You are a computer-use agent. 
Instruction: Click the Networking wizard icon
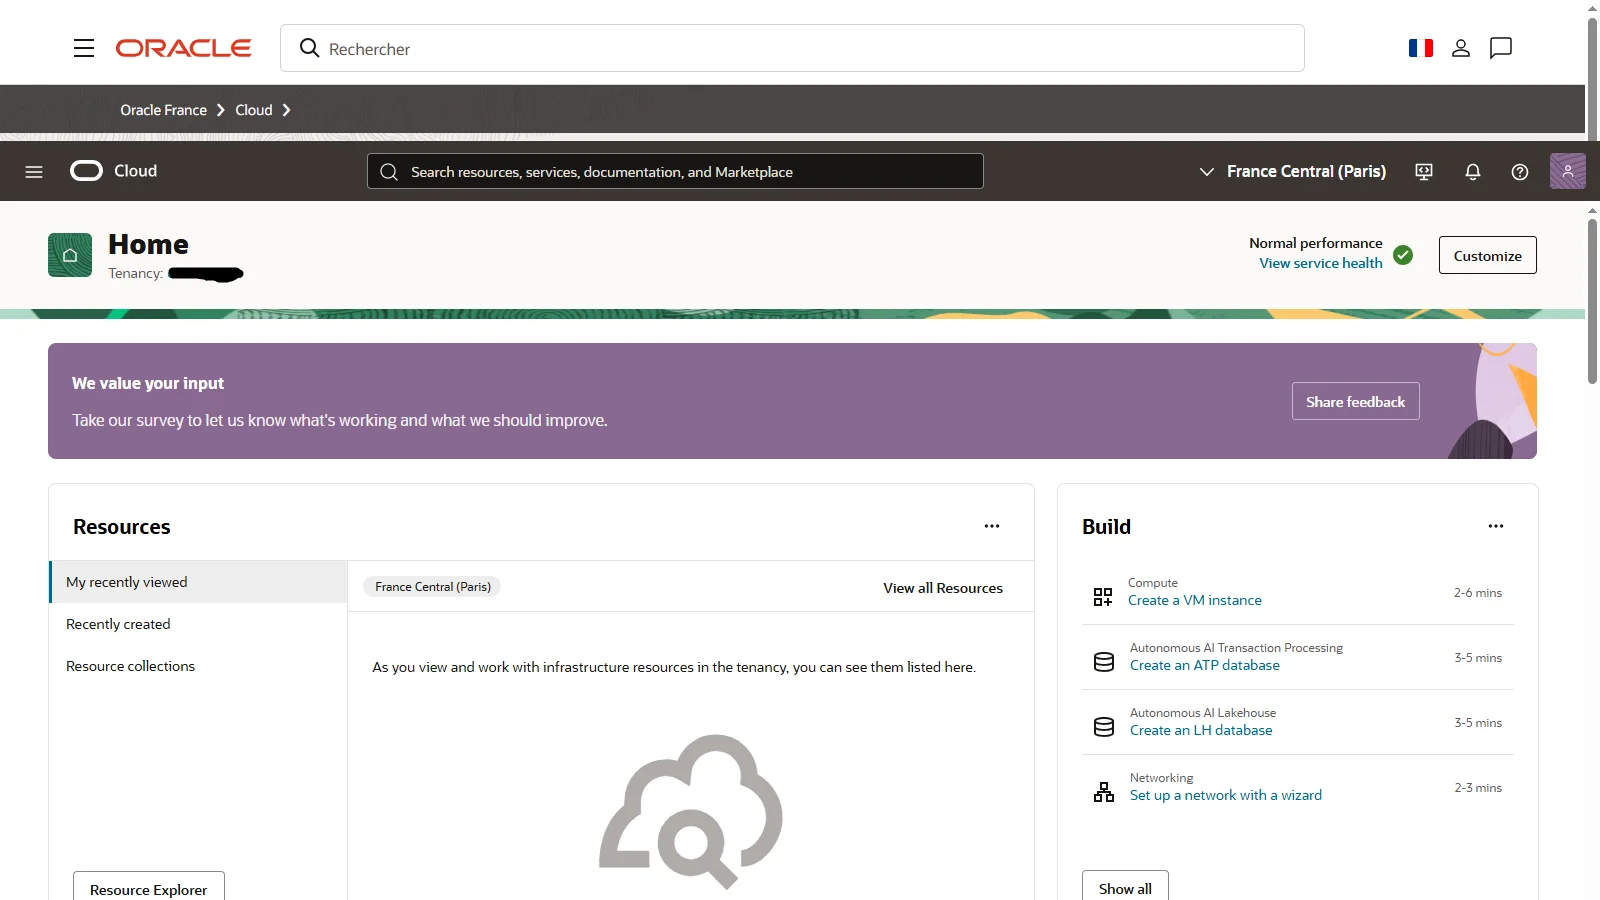[1104, 792]
